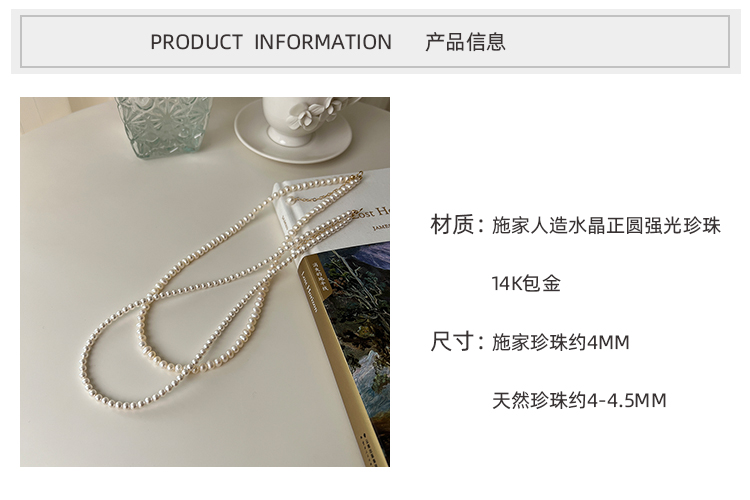Click the white flower decoration on cup
This screenshot has width=750, height=500.
(309, 112)
